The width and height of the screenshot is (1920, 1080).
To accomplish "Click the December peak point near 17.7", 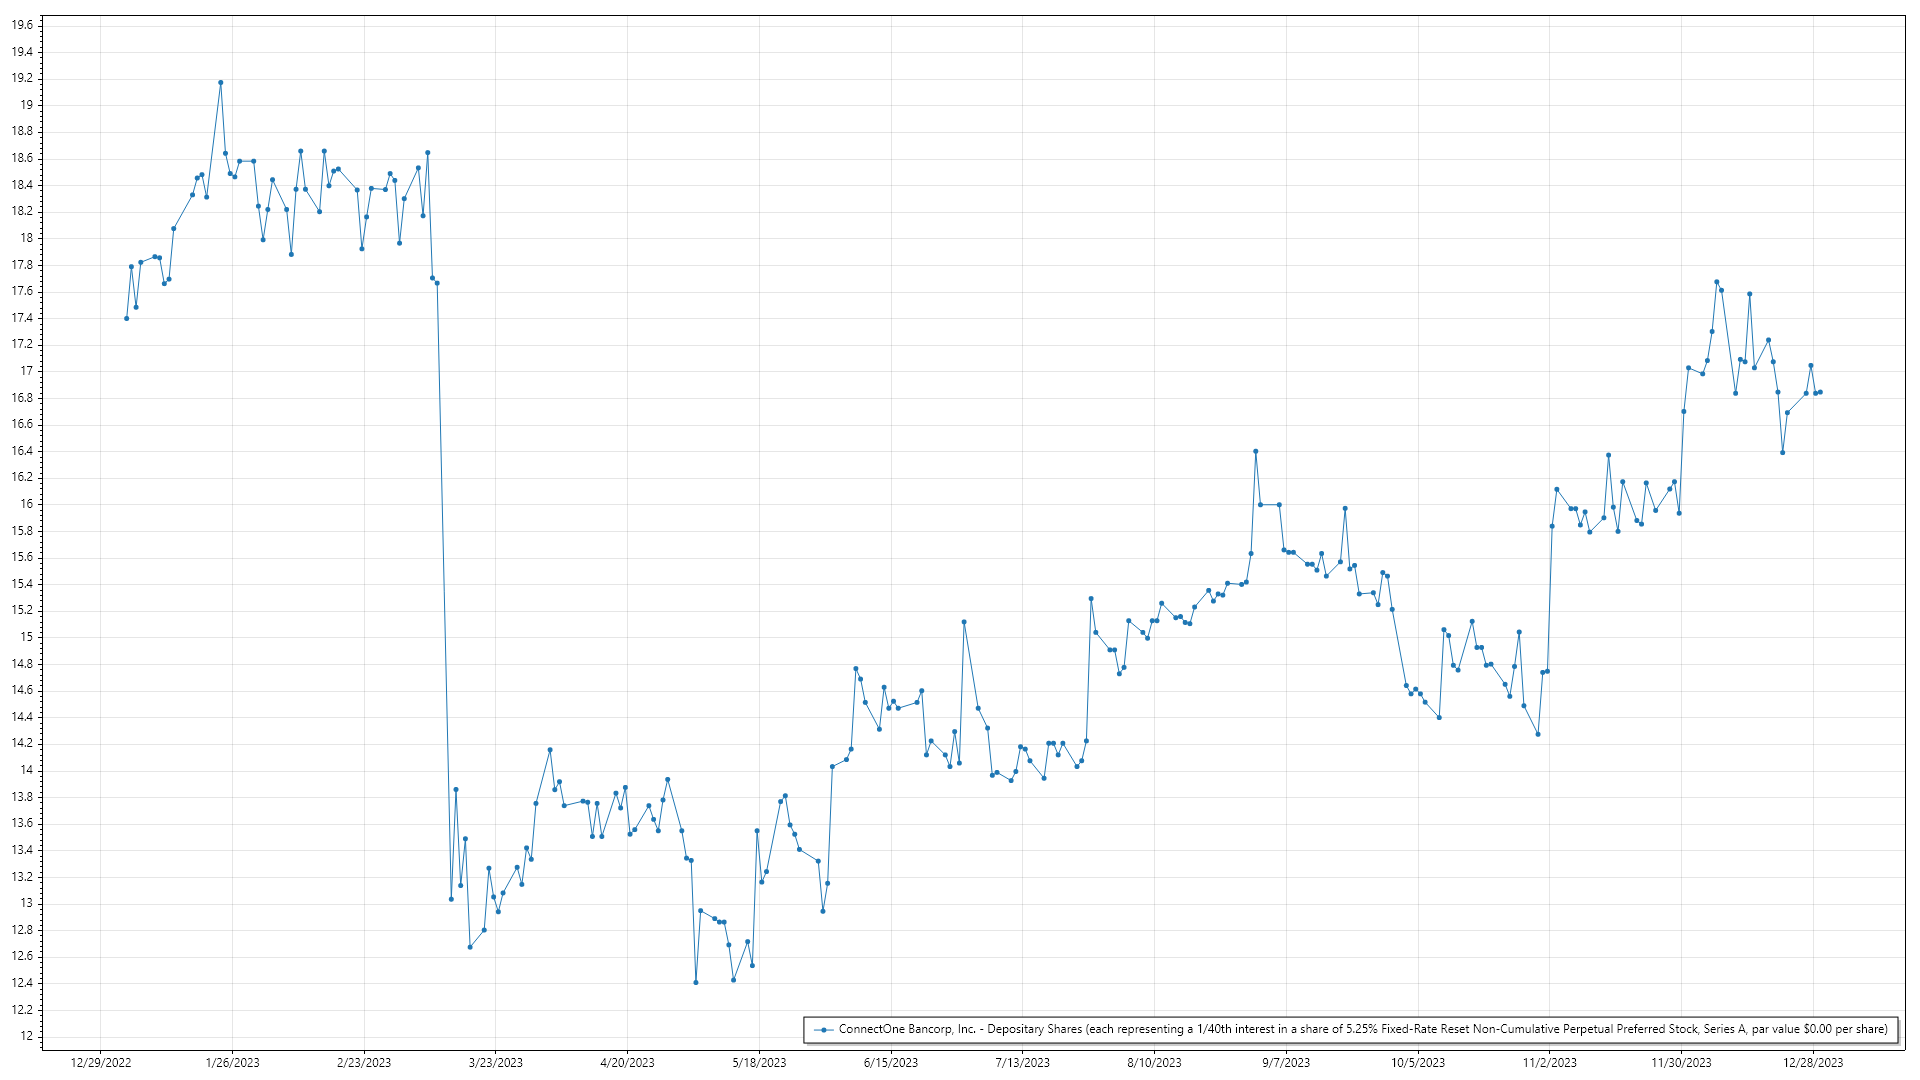I will pos(1716,282).
